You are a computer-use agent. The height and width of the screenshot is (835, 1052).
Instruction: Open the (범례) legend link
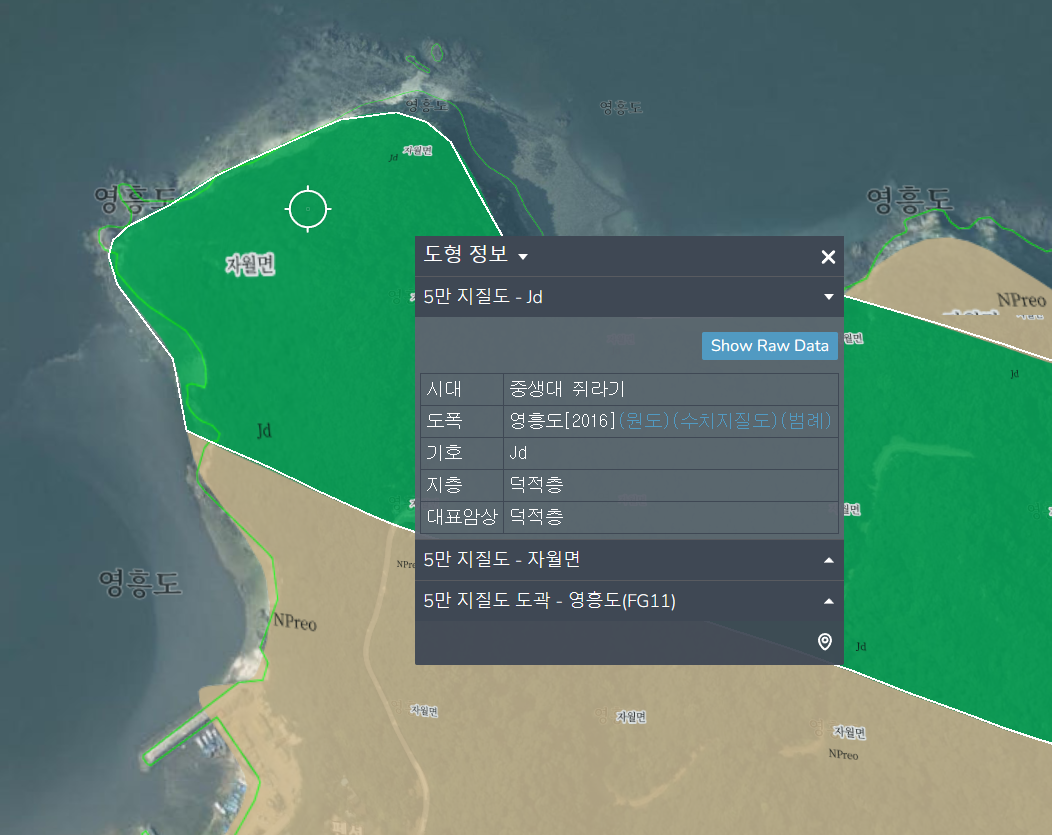pyautogui.click(x=806, y=421)
